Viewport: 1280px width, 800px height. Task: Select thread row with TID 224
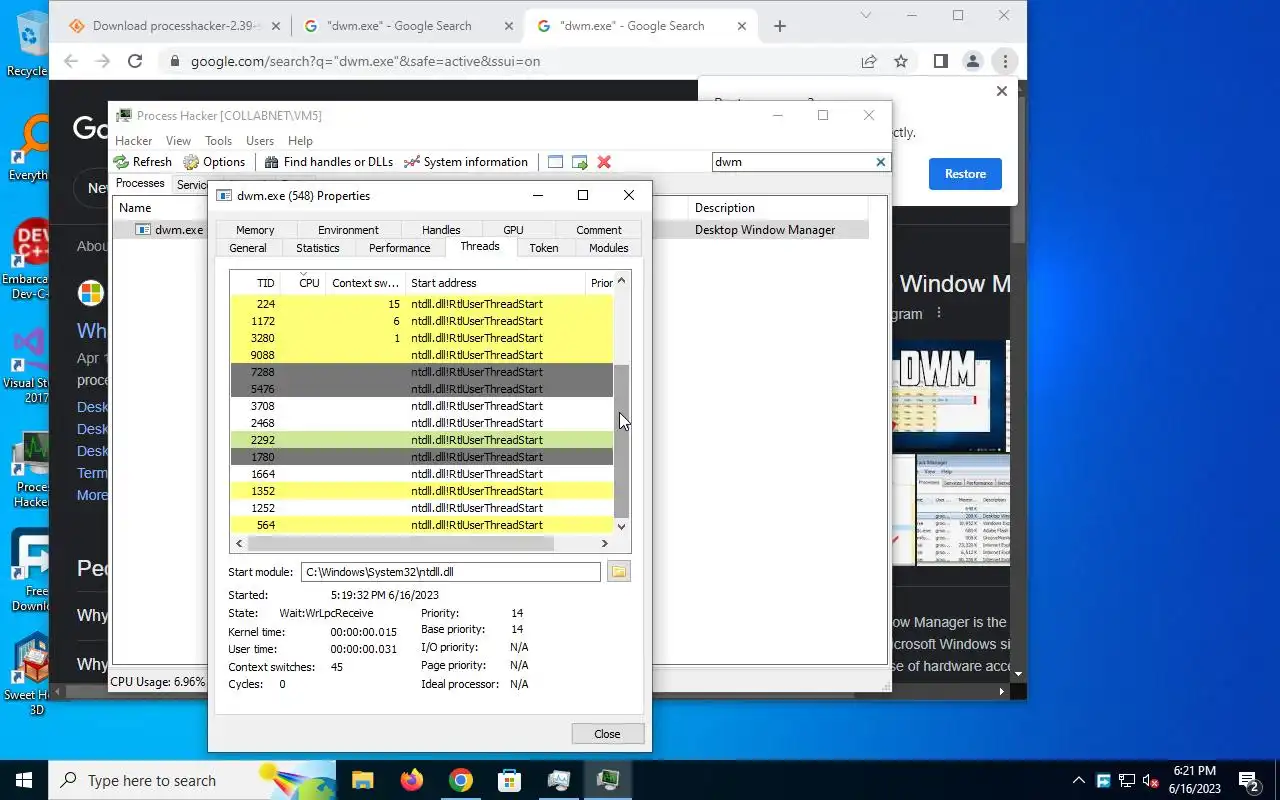[x=421, y=304]
